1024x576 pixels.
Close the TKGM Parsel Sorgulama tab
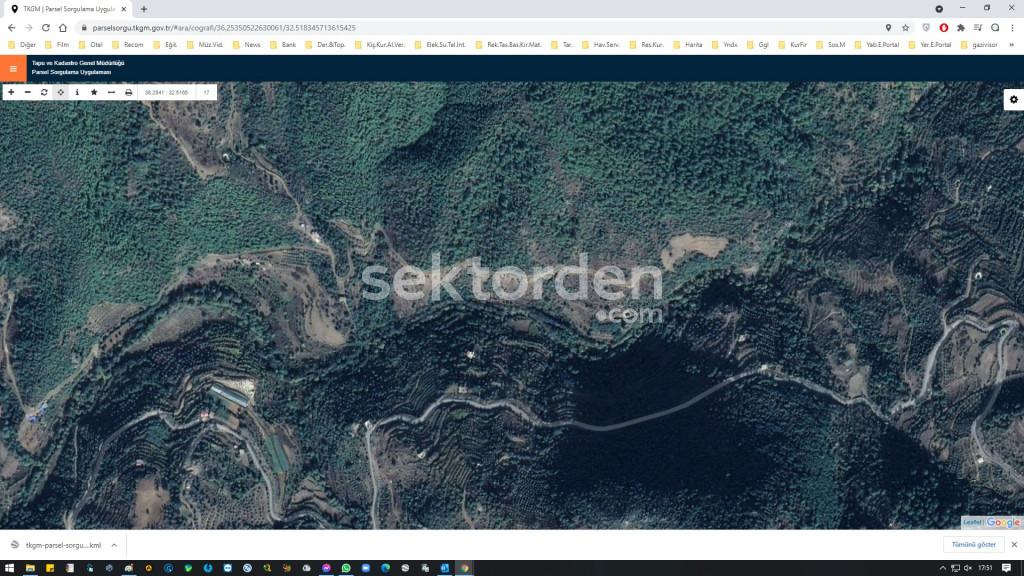(x=123, y=9)
